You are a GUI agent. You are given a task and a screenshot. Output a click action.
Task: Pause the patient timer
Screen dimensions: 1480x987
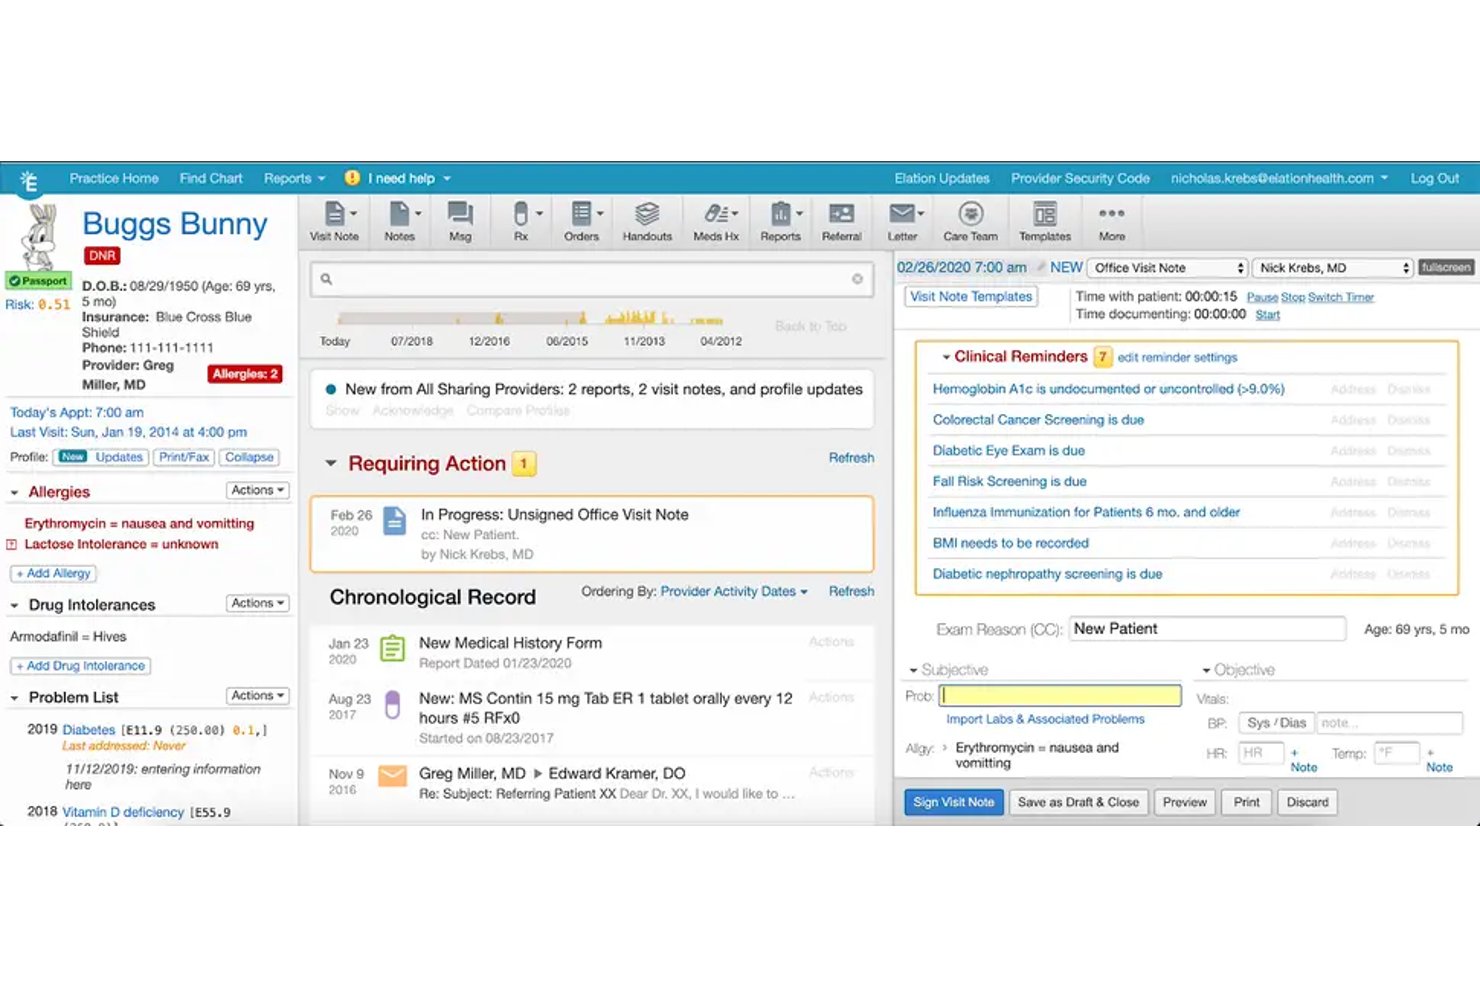[x=1262, y=297]
